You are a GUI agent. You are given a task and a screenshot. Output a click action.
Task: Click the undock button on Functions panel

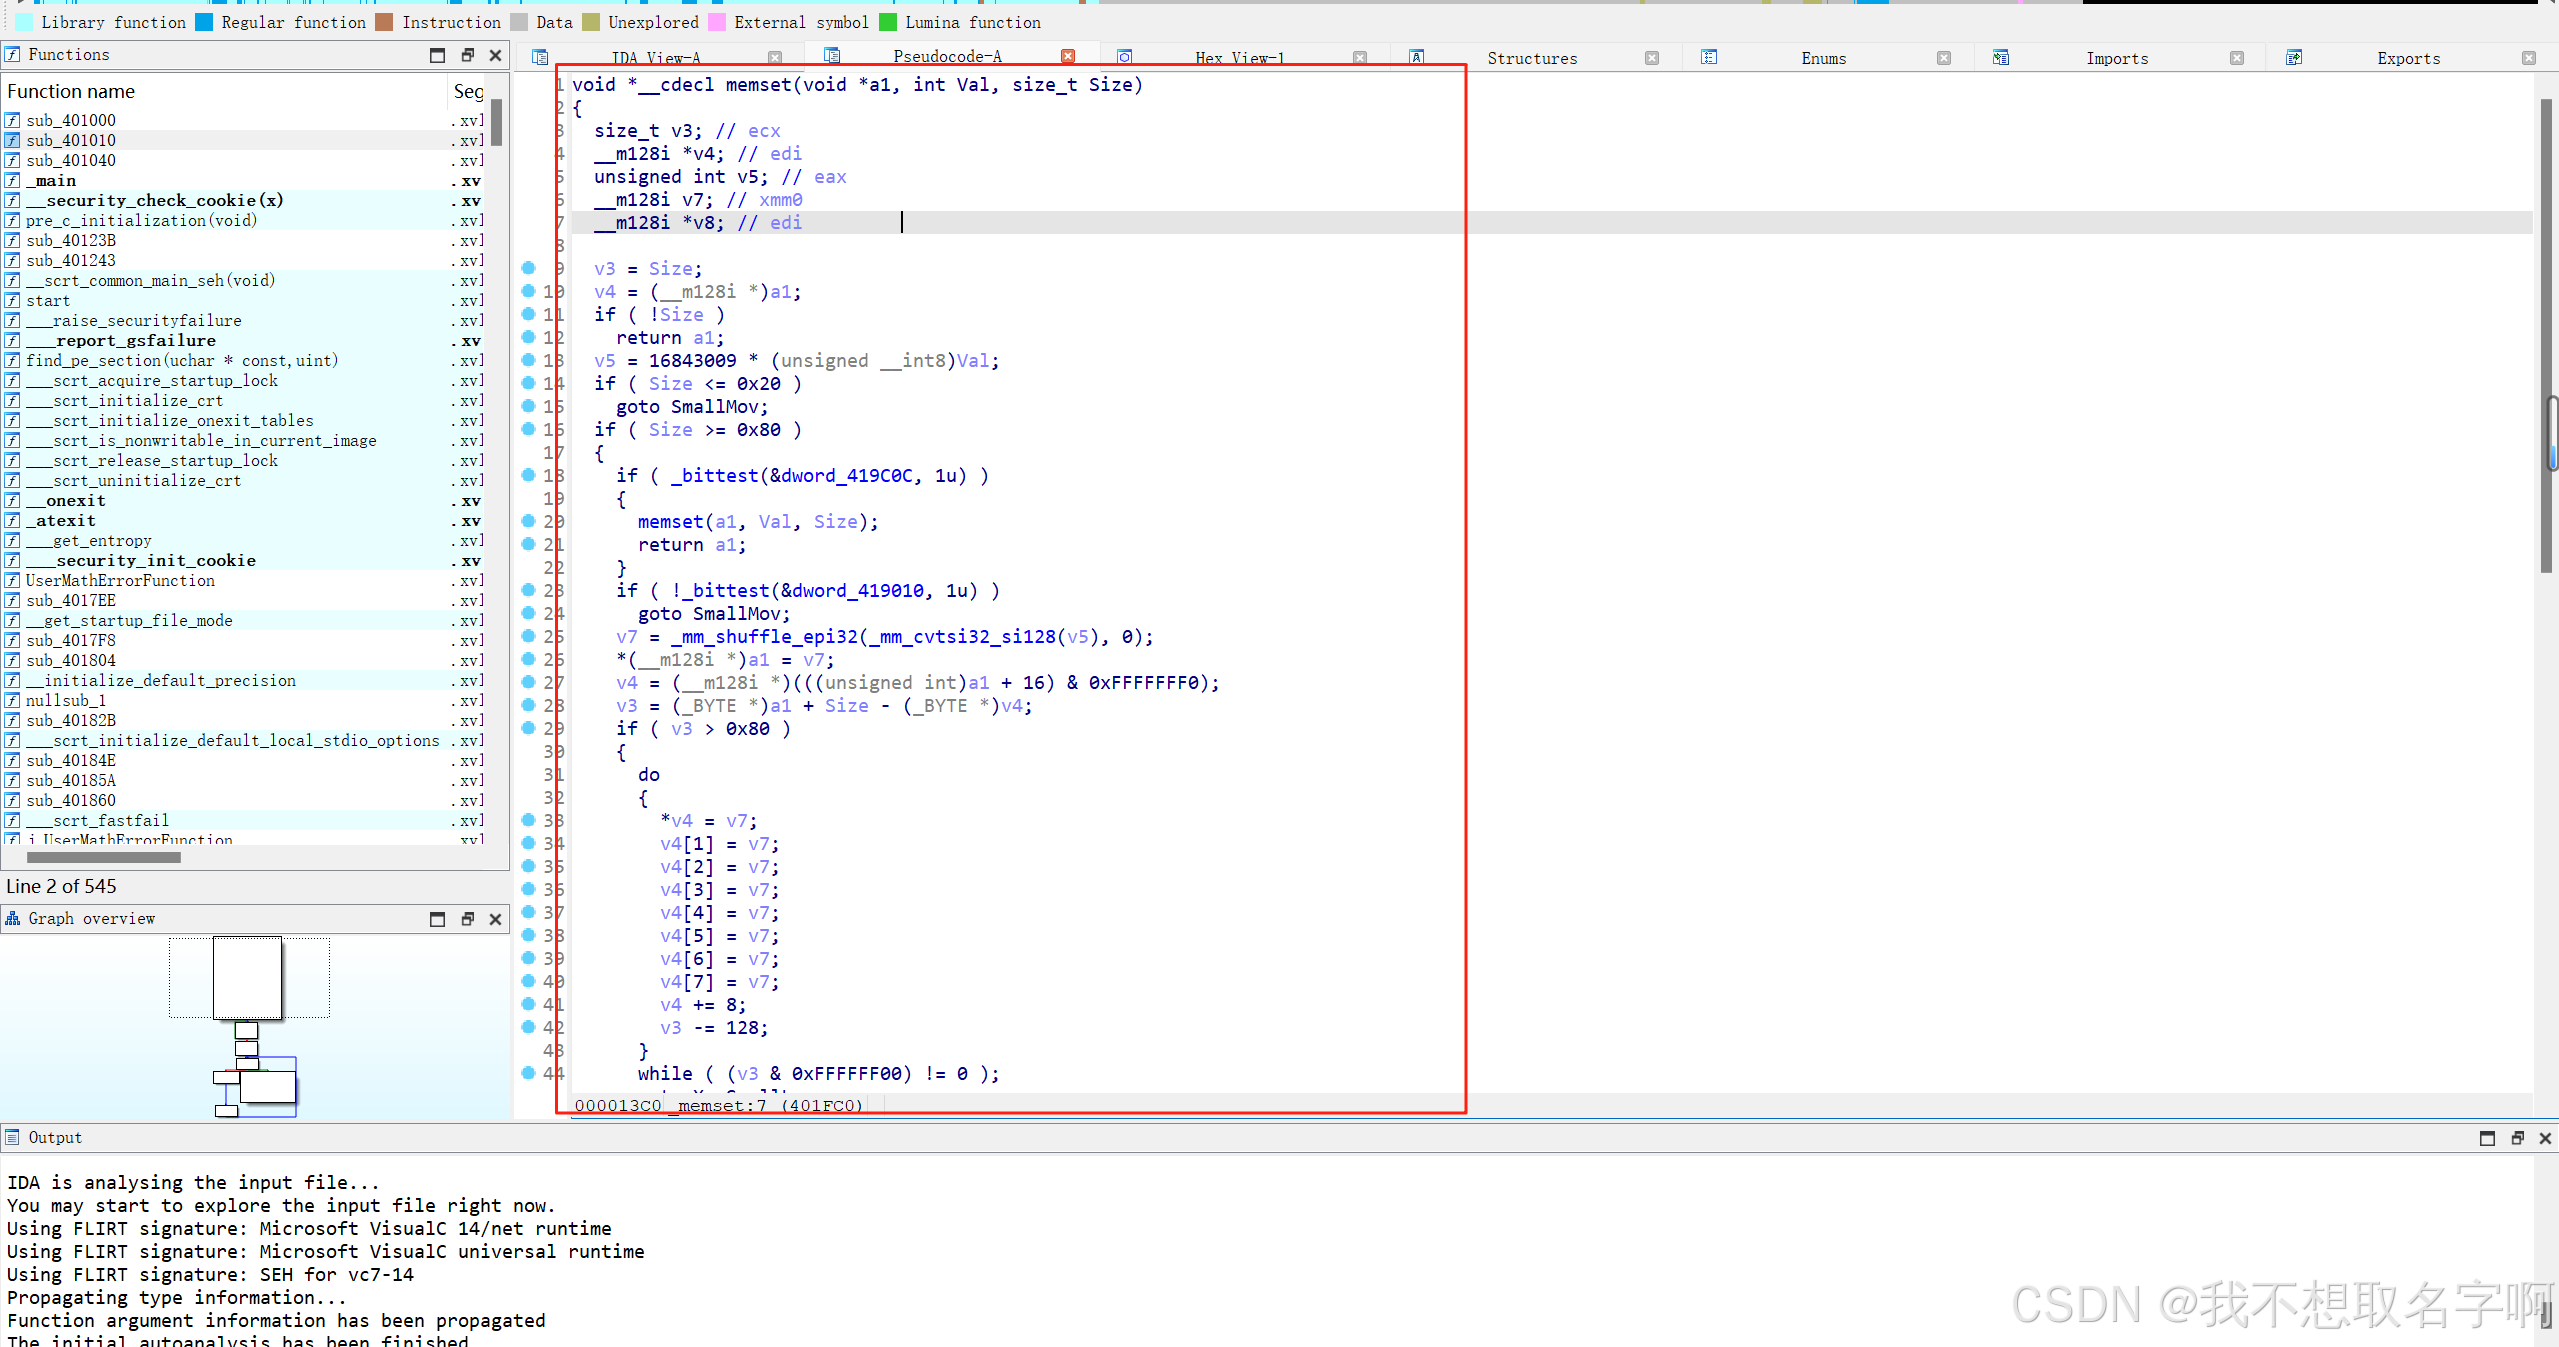(x=468, y=55)
